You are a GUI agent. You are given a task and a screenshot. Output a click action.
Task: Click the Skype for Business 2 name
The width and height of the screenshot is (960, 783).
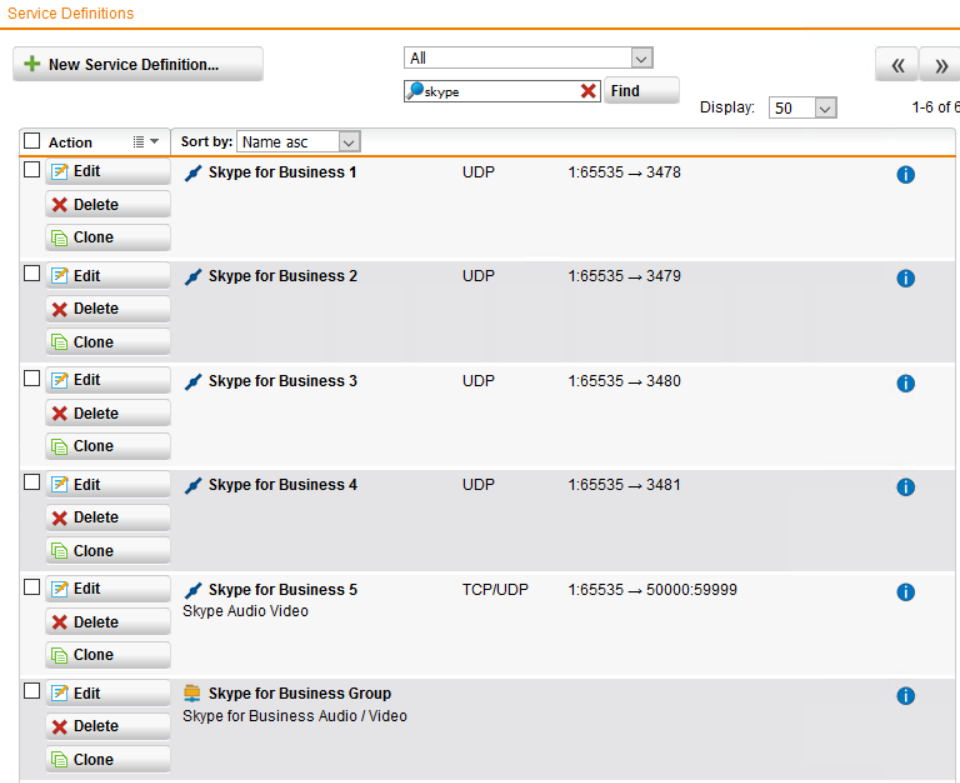[283, 277]
